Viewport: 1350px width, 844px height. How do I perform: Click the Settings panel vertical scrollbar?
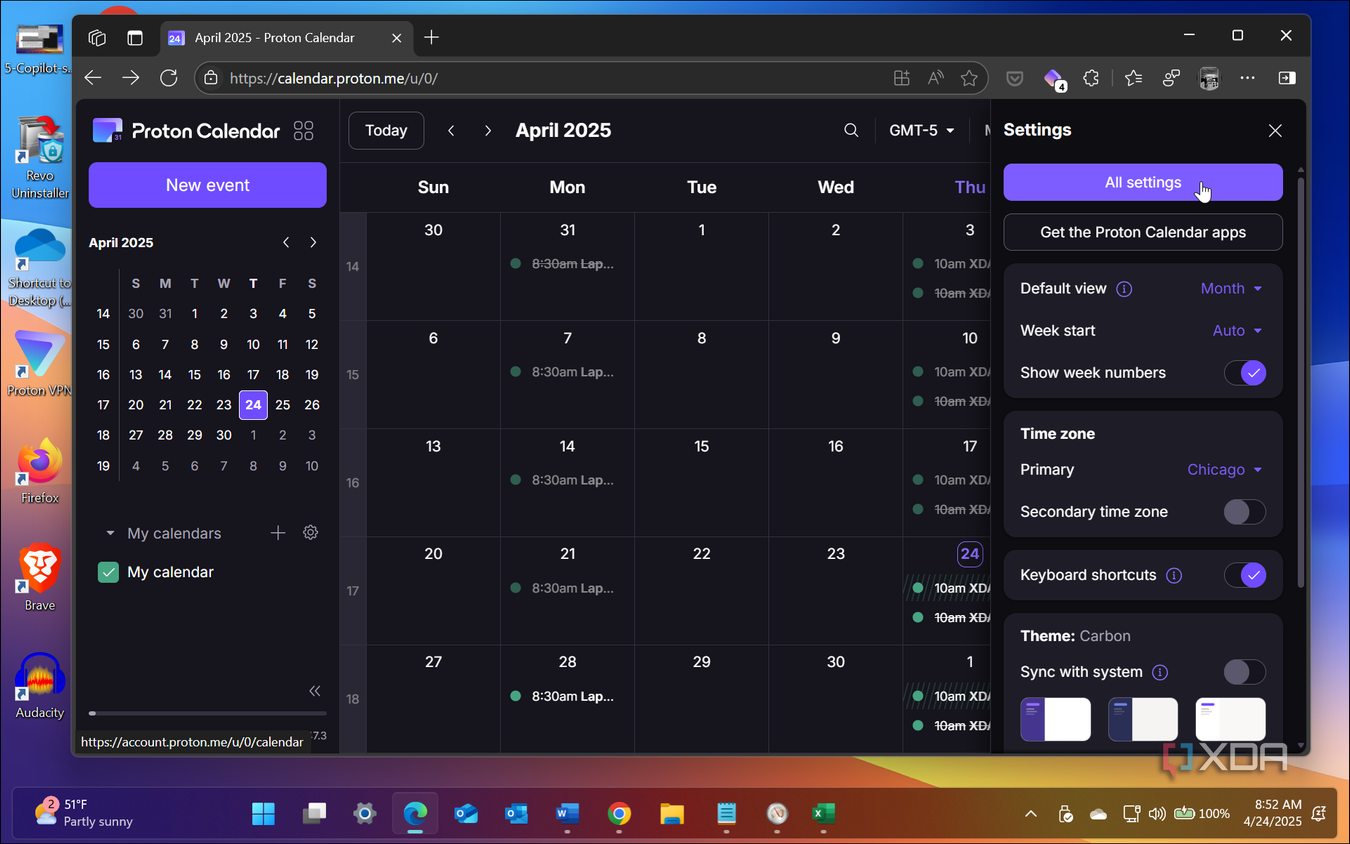1300,380
